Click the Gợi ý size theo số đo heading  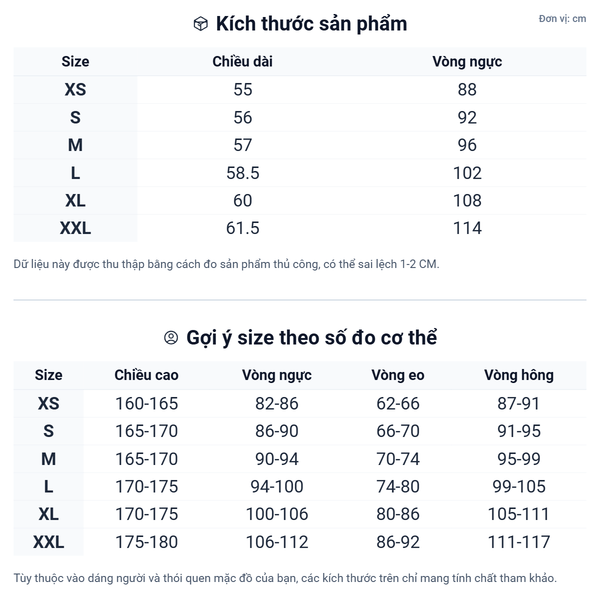[311, 338]
